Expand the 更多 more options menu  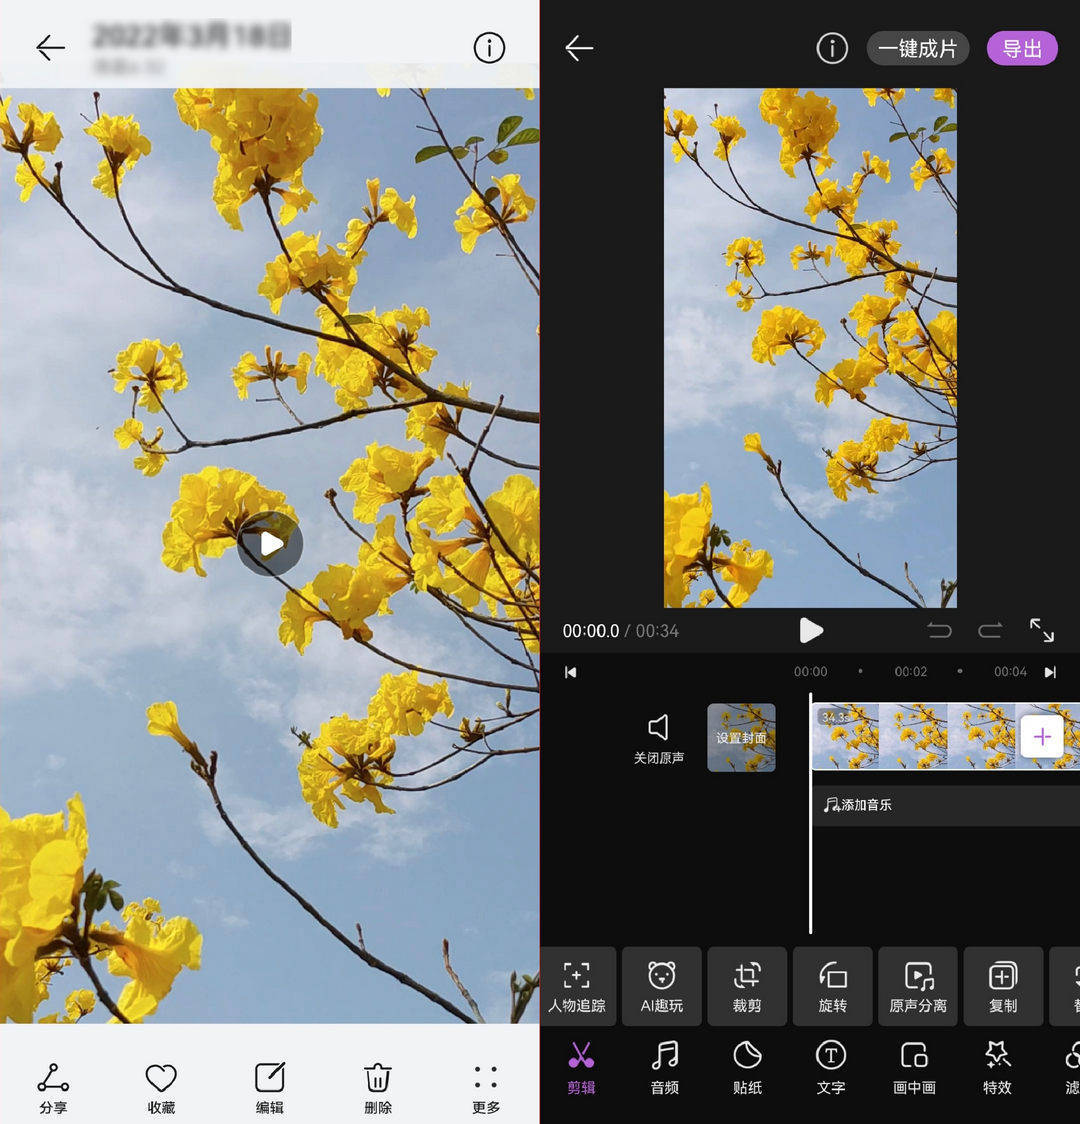486,1088
